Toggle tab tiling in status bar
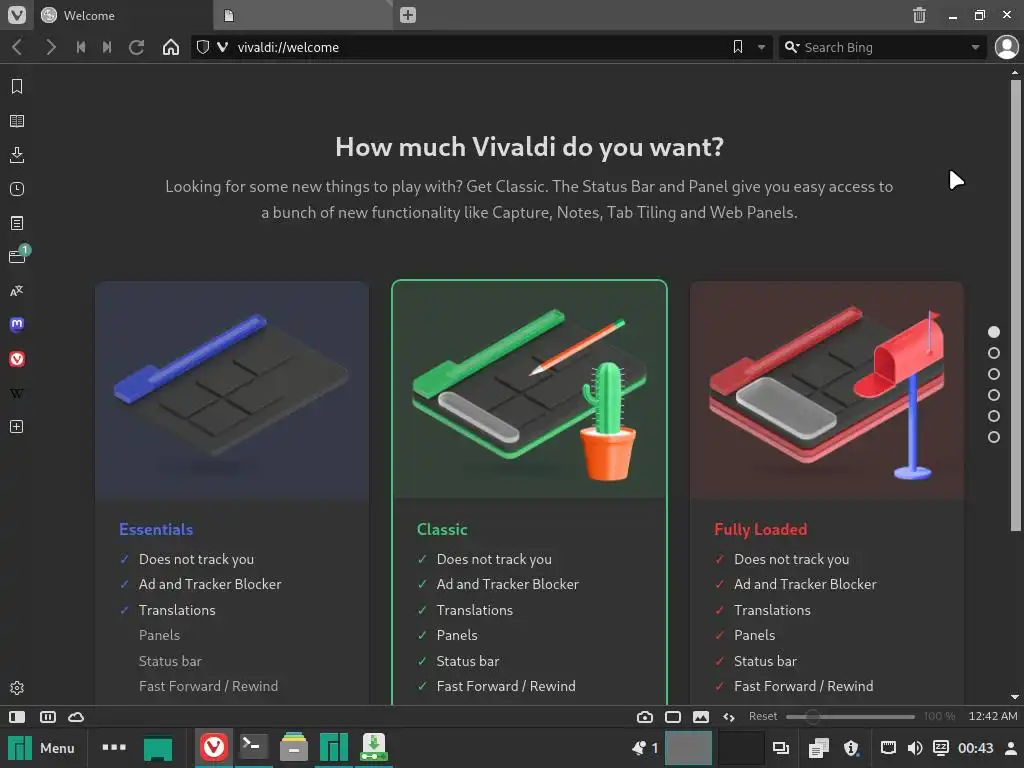This screenshot has height=768, width=1024. click(x=48, y=717)
